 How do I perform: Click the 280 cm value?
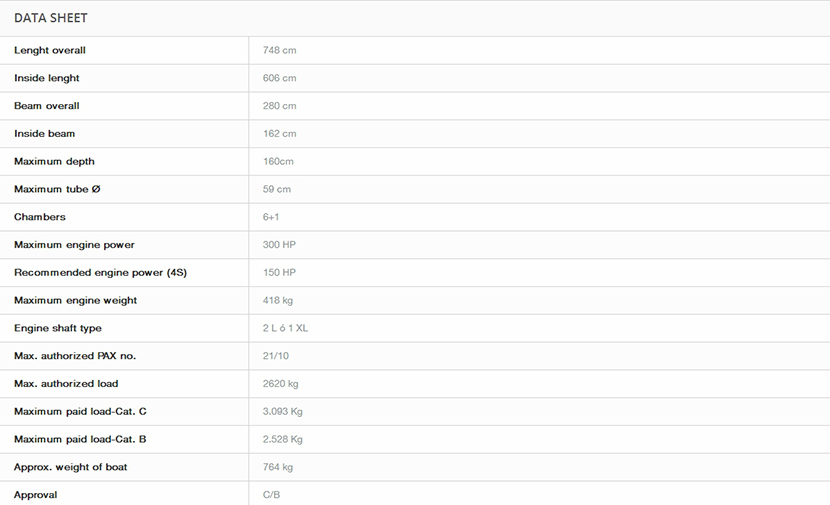pyautogui.click(x=279, y=106)
